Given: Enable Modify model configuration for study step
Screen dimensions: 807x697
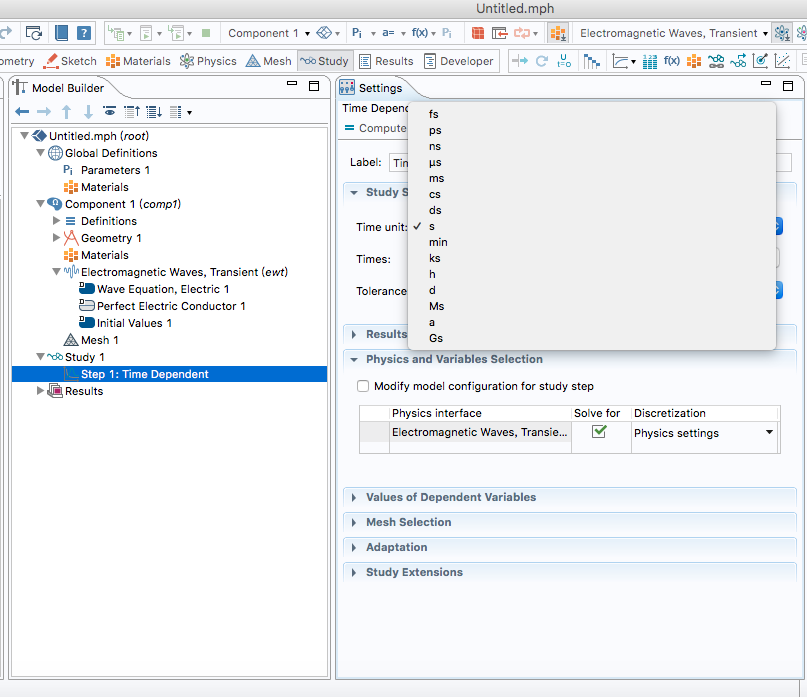Looking at the screenshot, I should coord(363,386).
